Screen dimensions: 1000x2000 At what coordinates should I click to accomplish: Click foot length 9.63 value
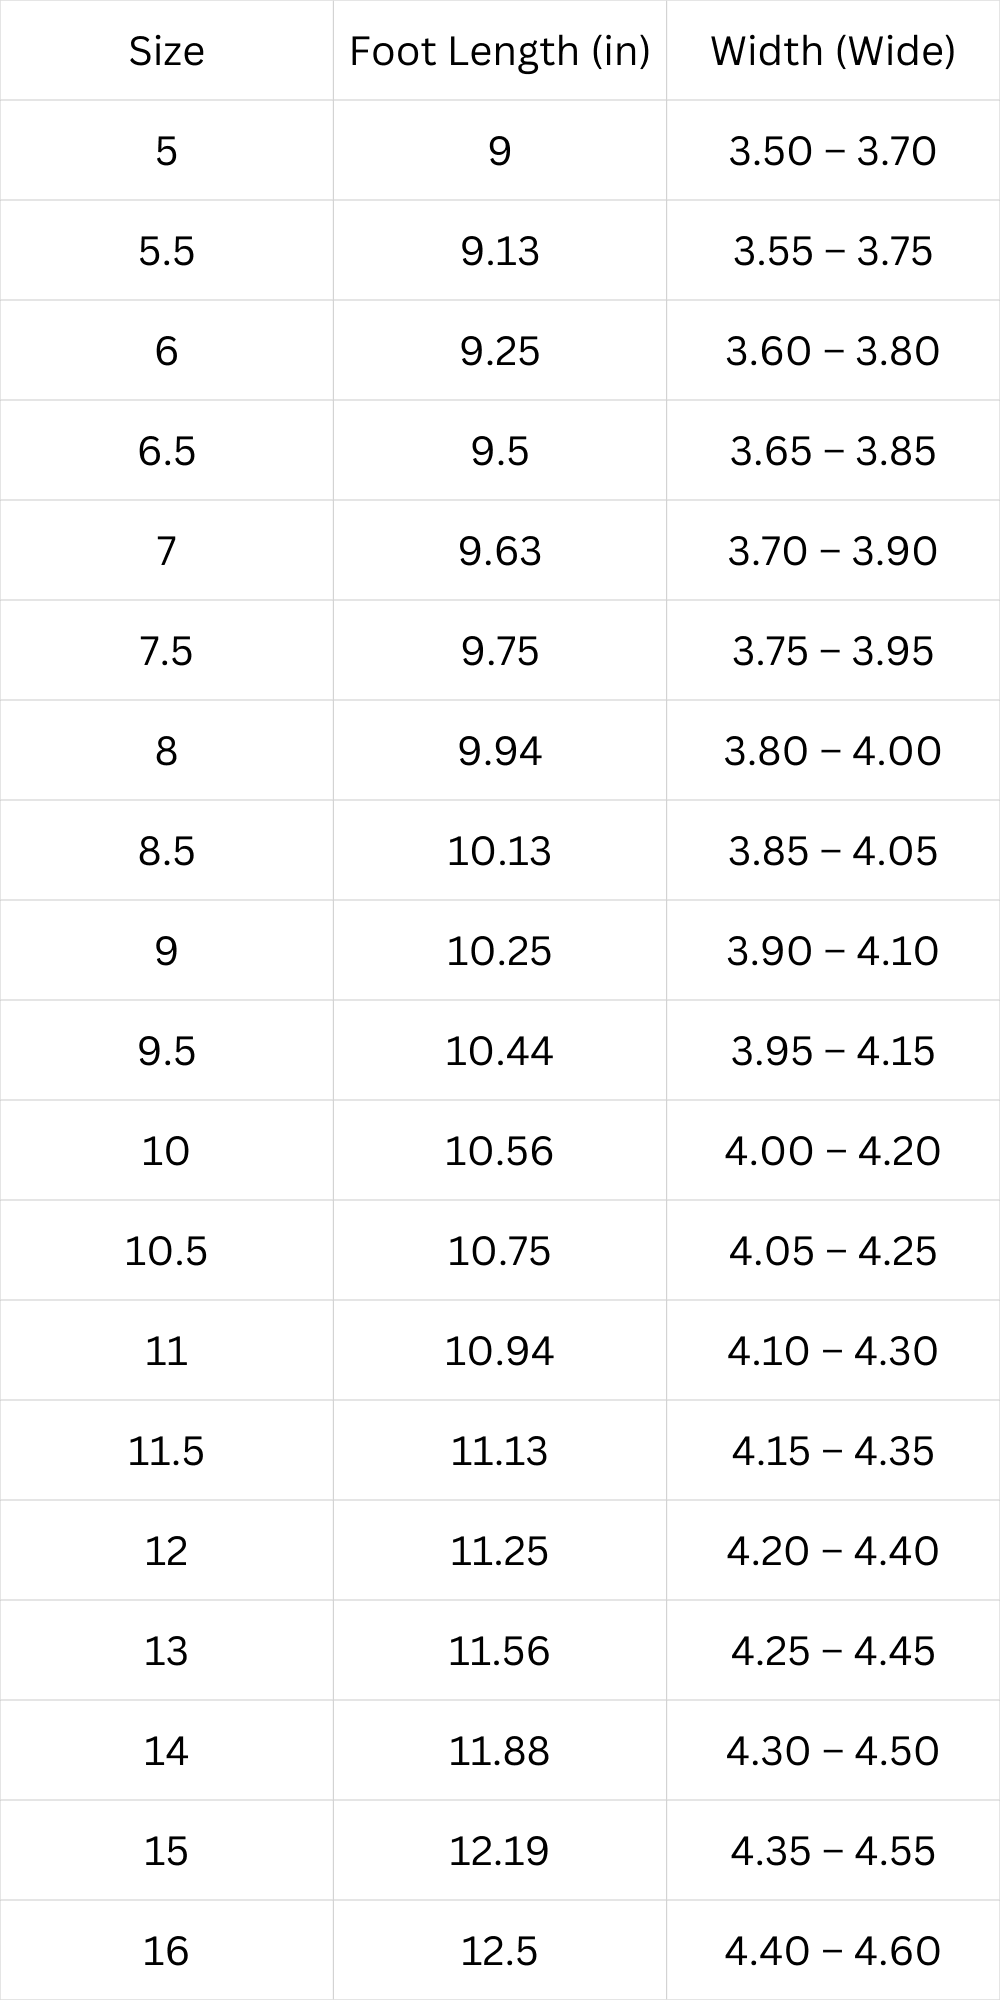coord(499,551)
